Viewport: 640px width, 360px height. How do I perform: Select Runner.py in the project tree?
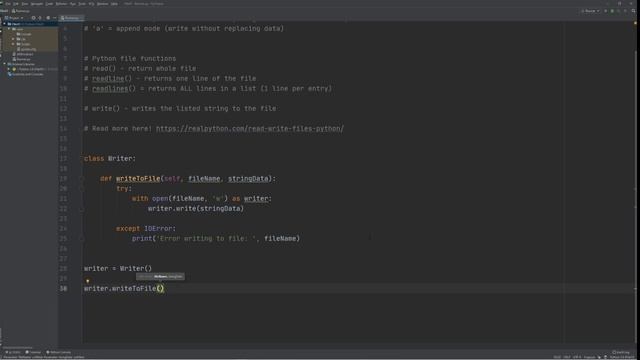23,59
